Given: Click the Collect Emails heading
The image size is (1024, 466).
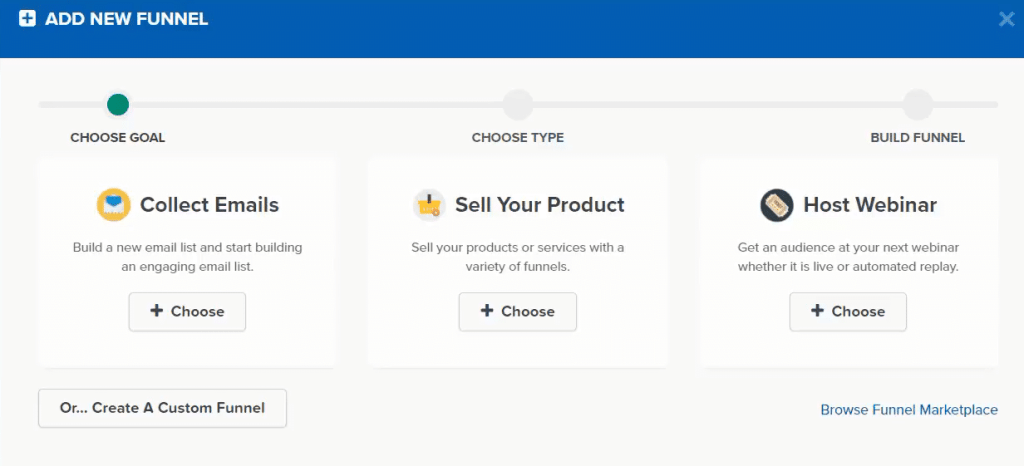Looking at the screenshot, I should (x=209, y=205).
